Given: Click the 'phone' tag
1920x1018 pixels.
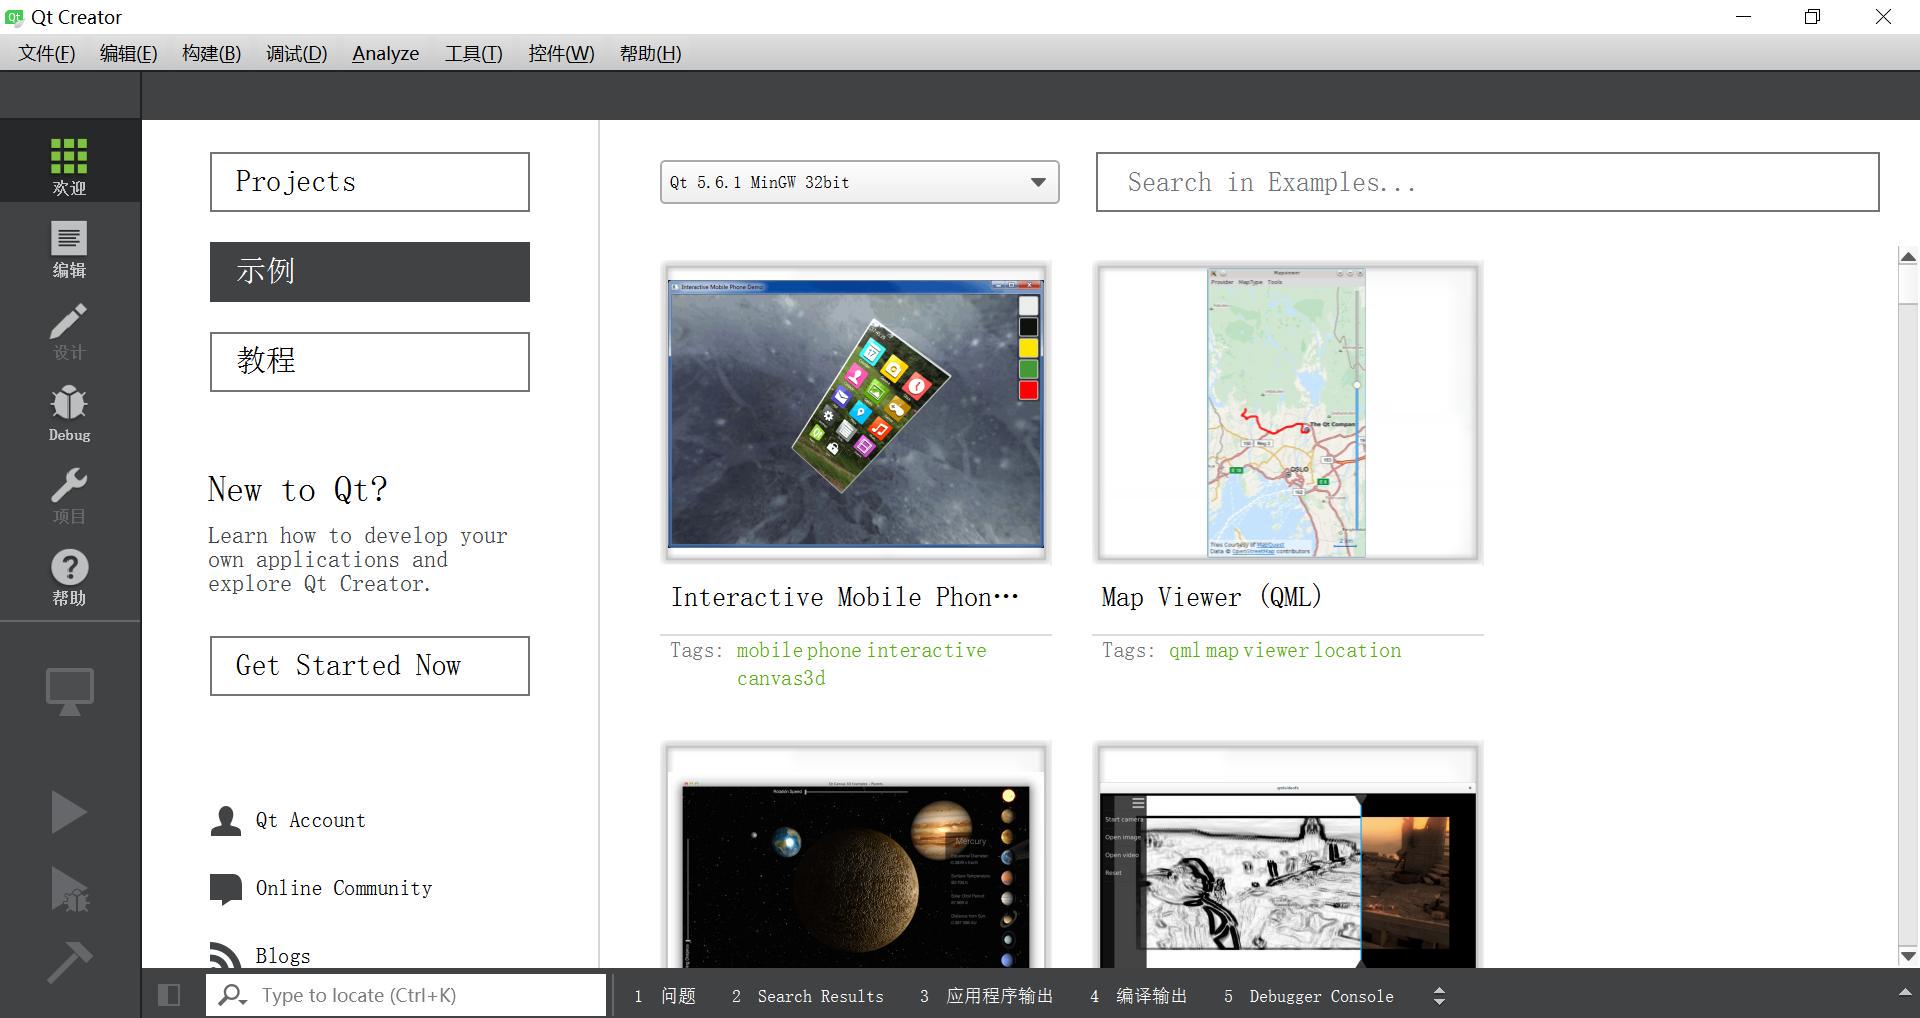Looking at the screenshot, I should [x=834, y=650].
